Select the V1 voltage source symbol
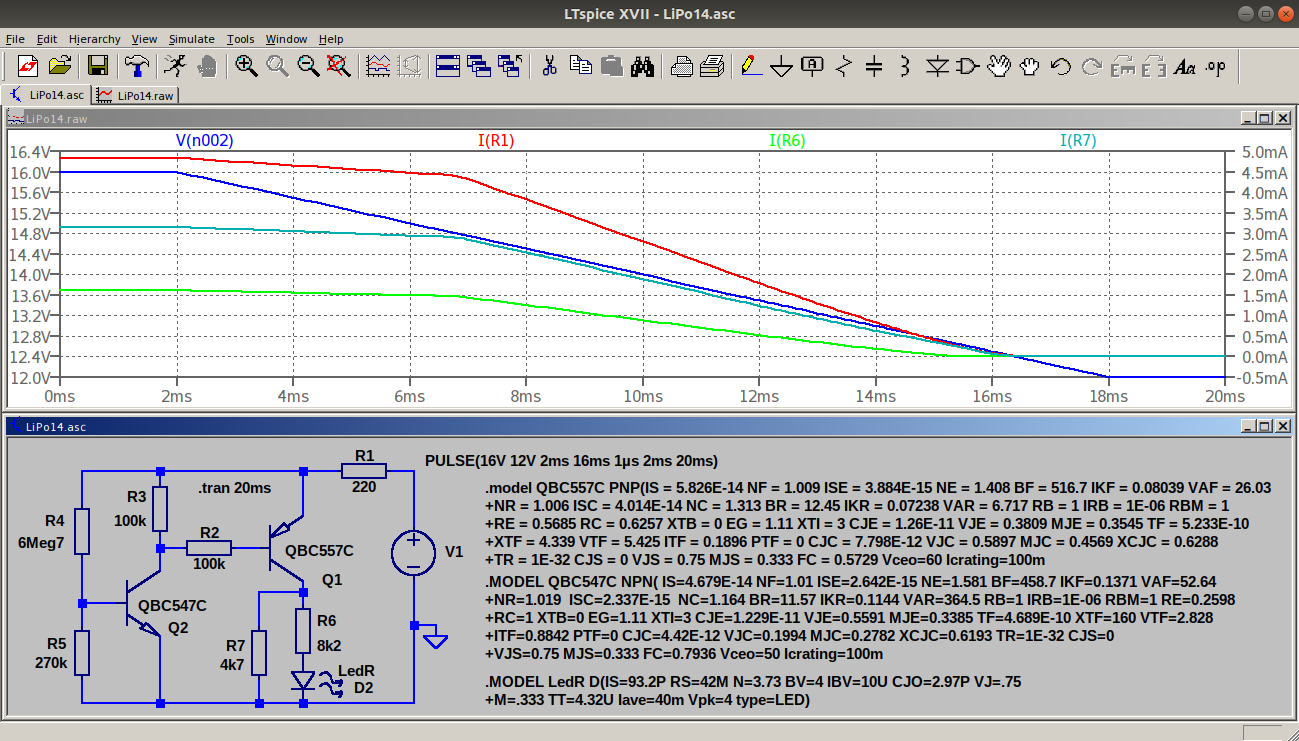 [x=412, y=553]
